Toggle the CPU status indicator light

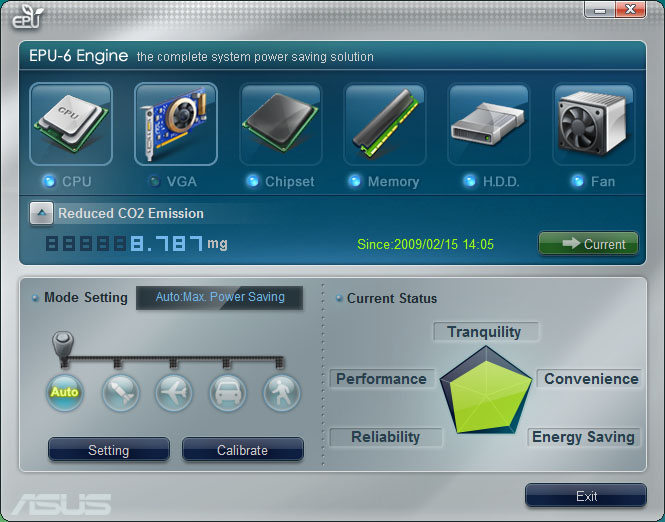click(49, 182)
